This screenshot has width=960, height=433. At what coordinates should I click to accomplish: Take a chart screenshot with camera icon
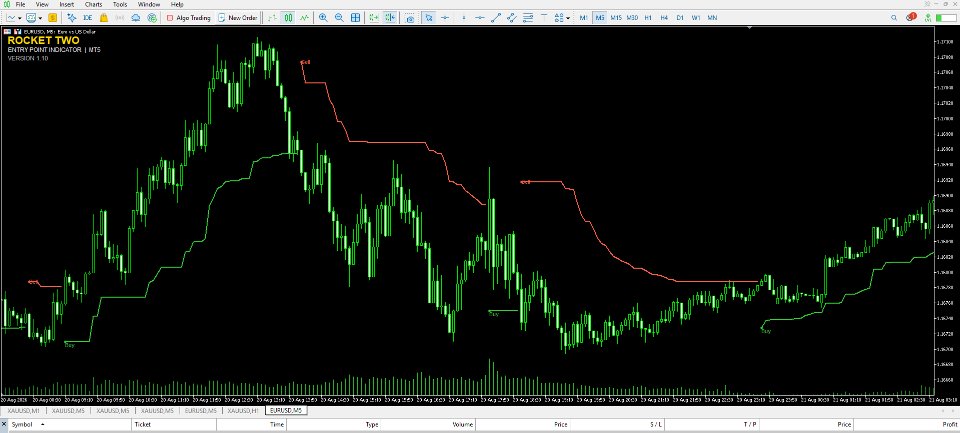click(x=410, y=18)
